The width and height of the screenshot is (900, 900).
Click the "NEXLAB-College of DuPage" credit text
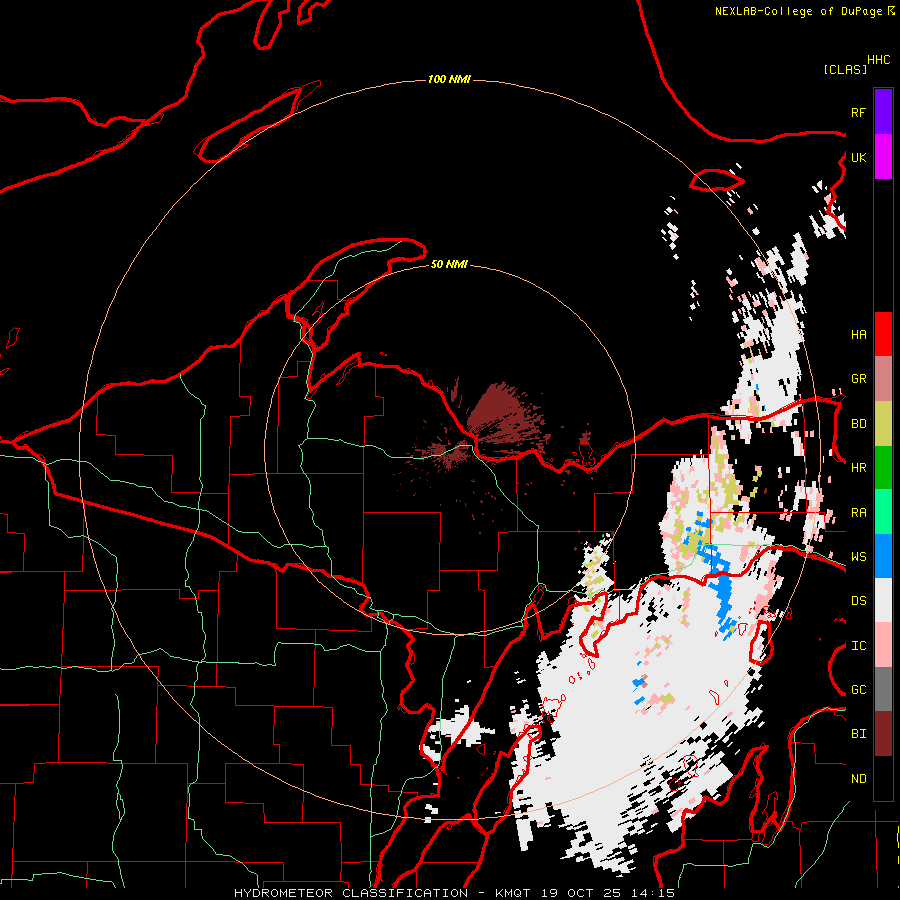click(800, 11)
